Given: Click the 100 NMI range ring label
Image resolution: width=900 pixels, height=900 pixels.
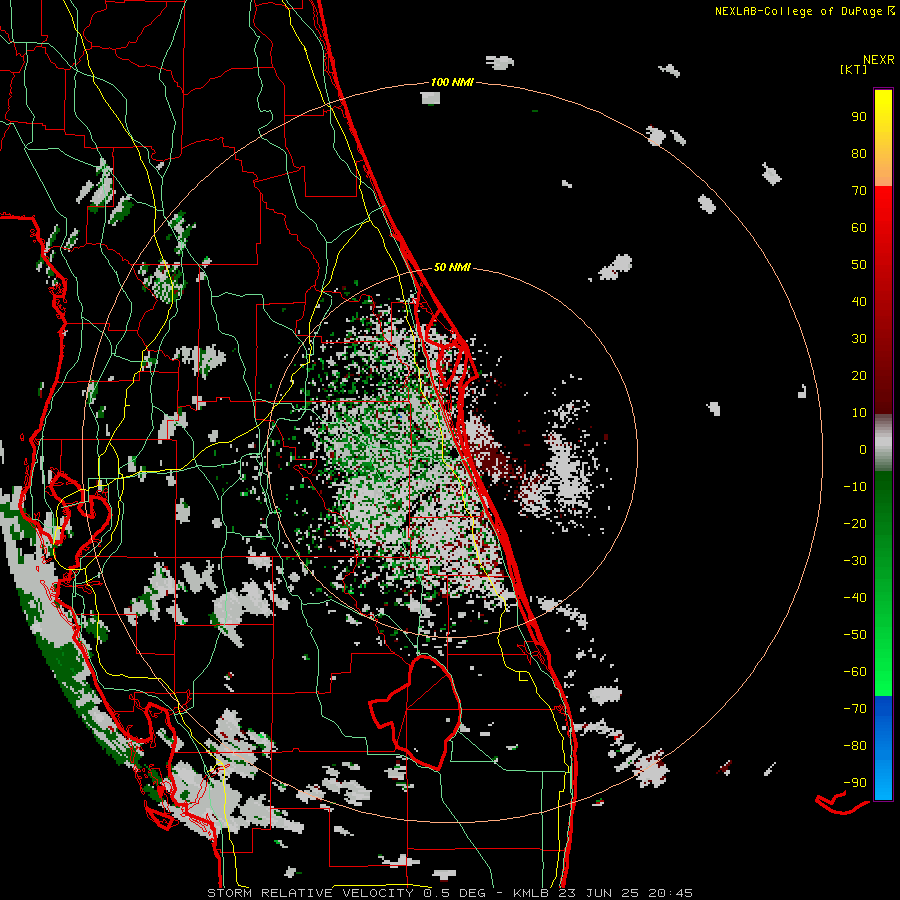Looking at the screenshot, I should coord(452,83).
